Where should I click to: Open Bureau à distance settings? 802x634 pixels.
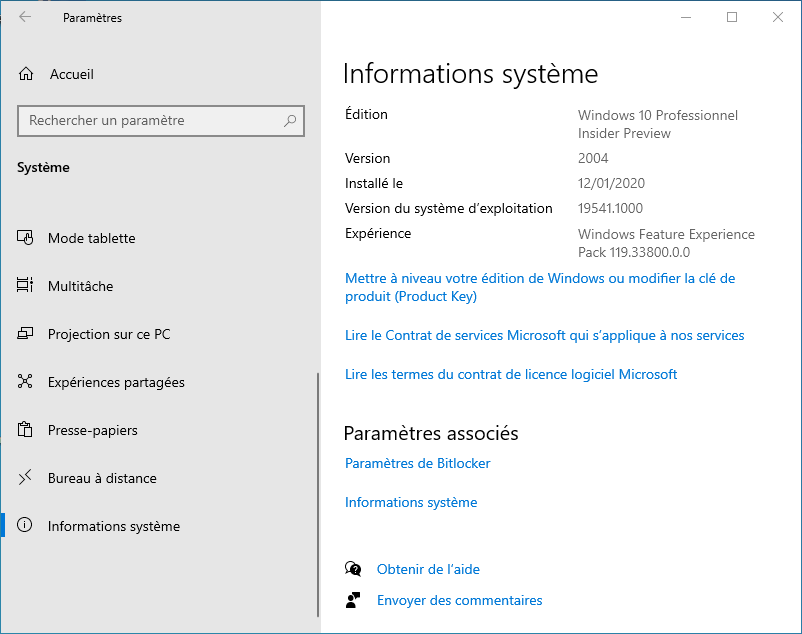tap(102, 478)
